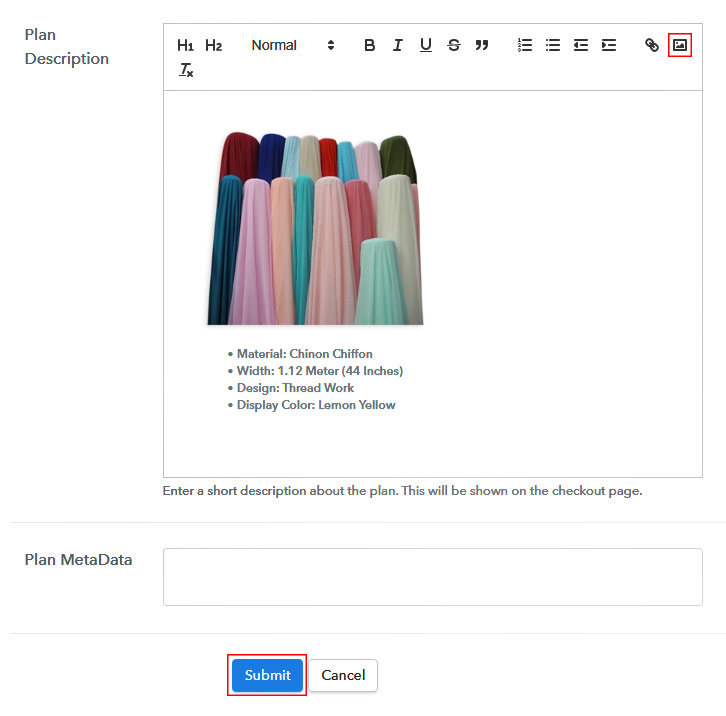This screenshot has width=726, height=716.
Task: Apply Heading 2 format
Action: pyautogui.click(x=213, y=45)
